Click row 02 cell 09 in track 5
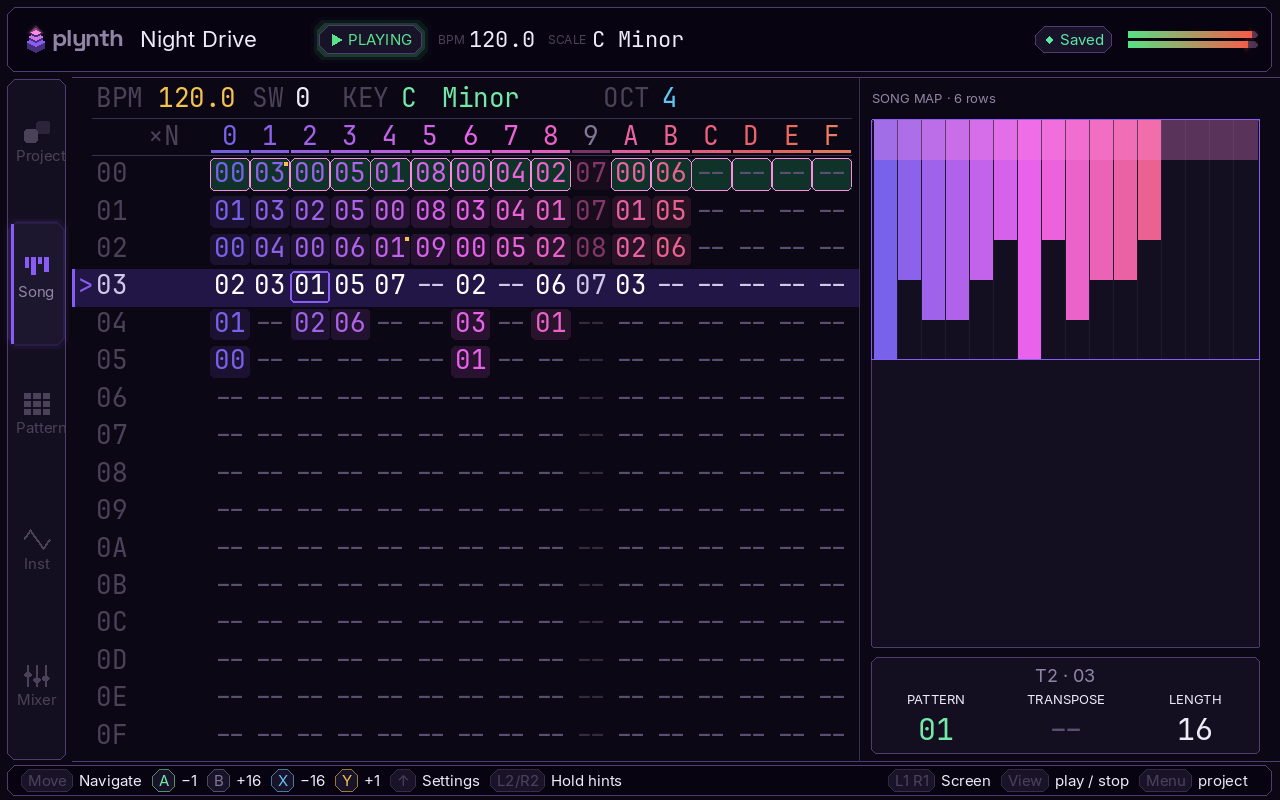 pyautogui.click(x=430, y=248)
